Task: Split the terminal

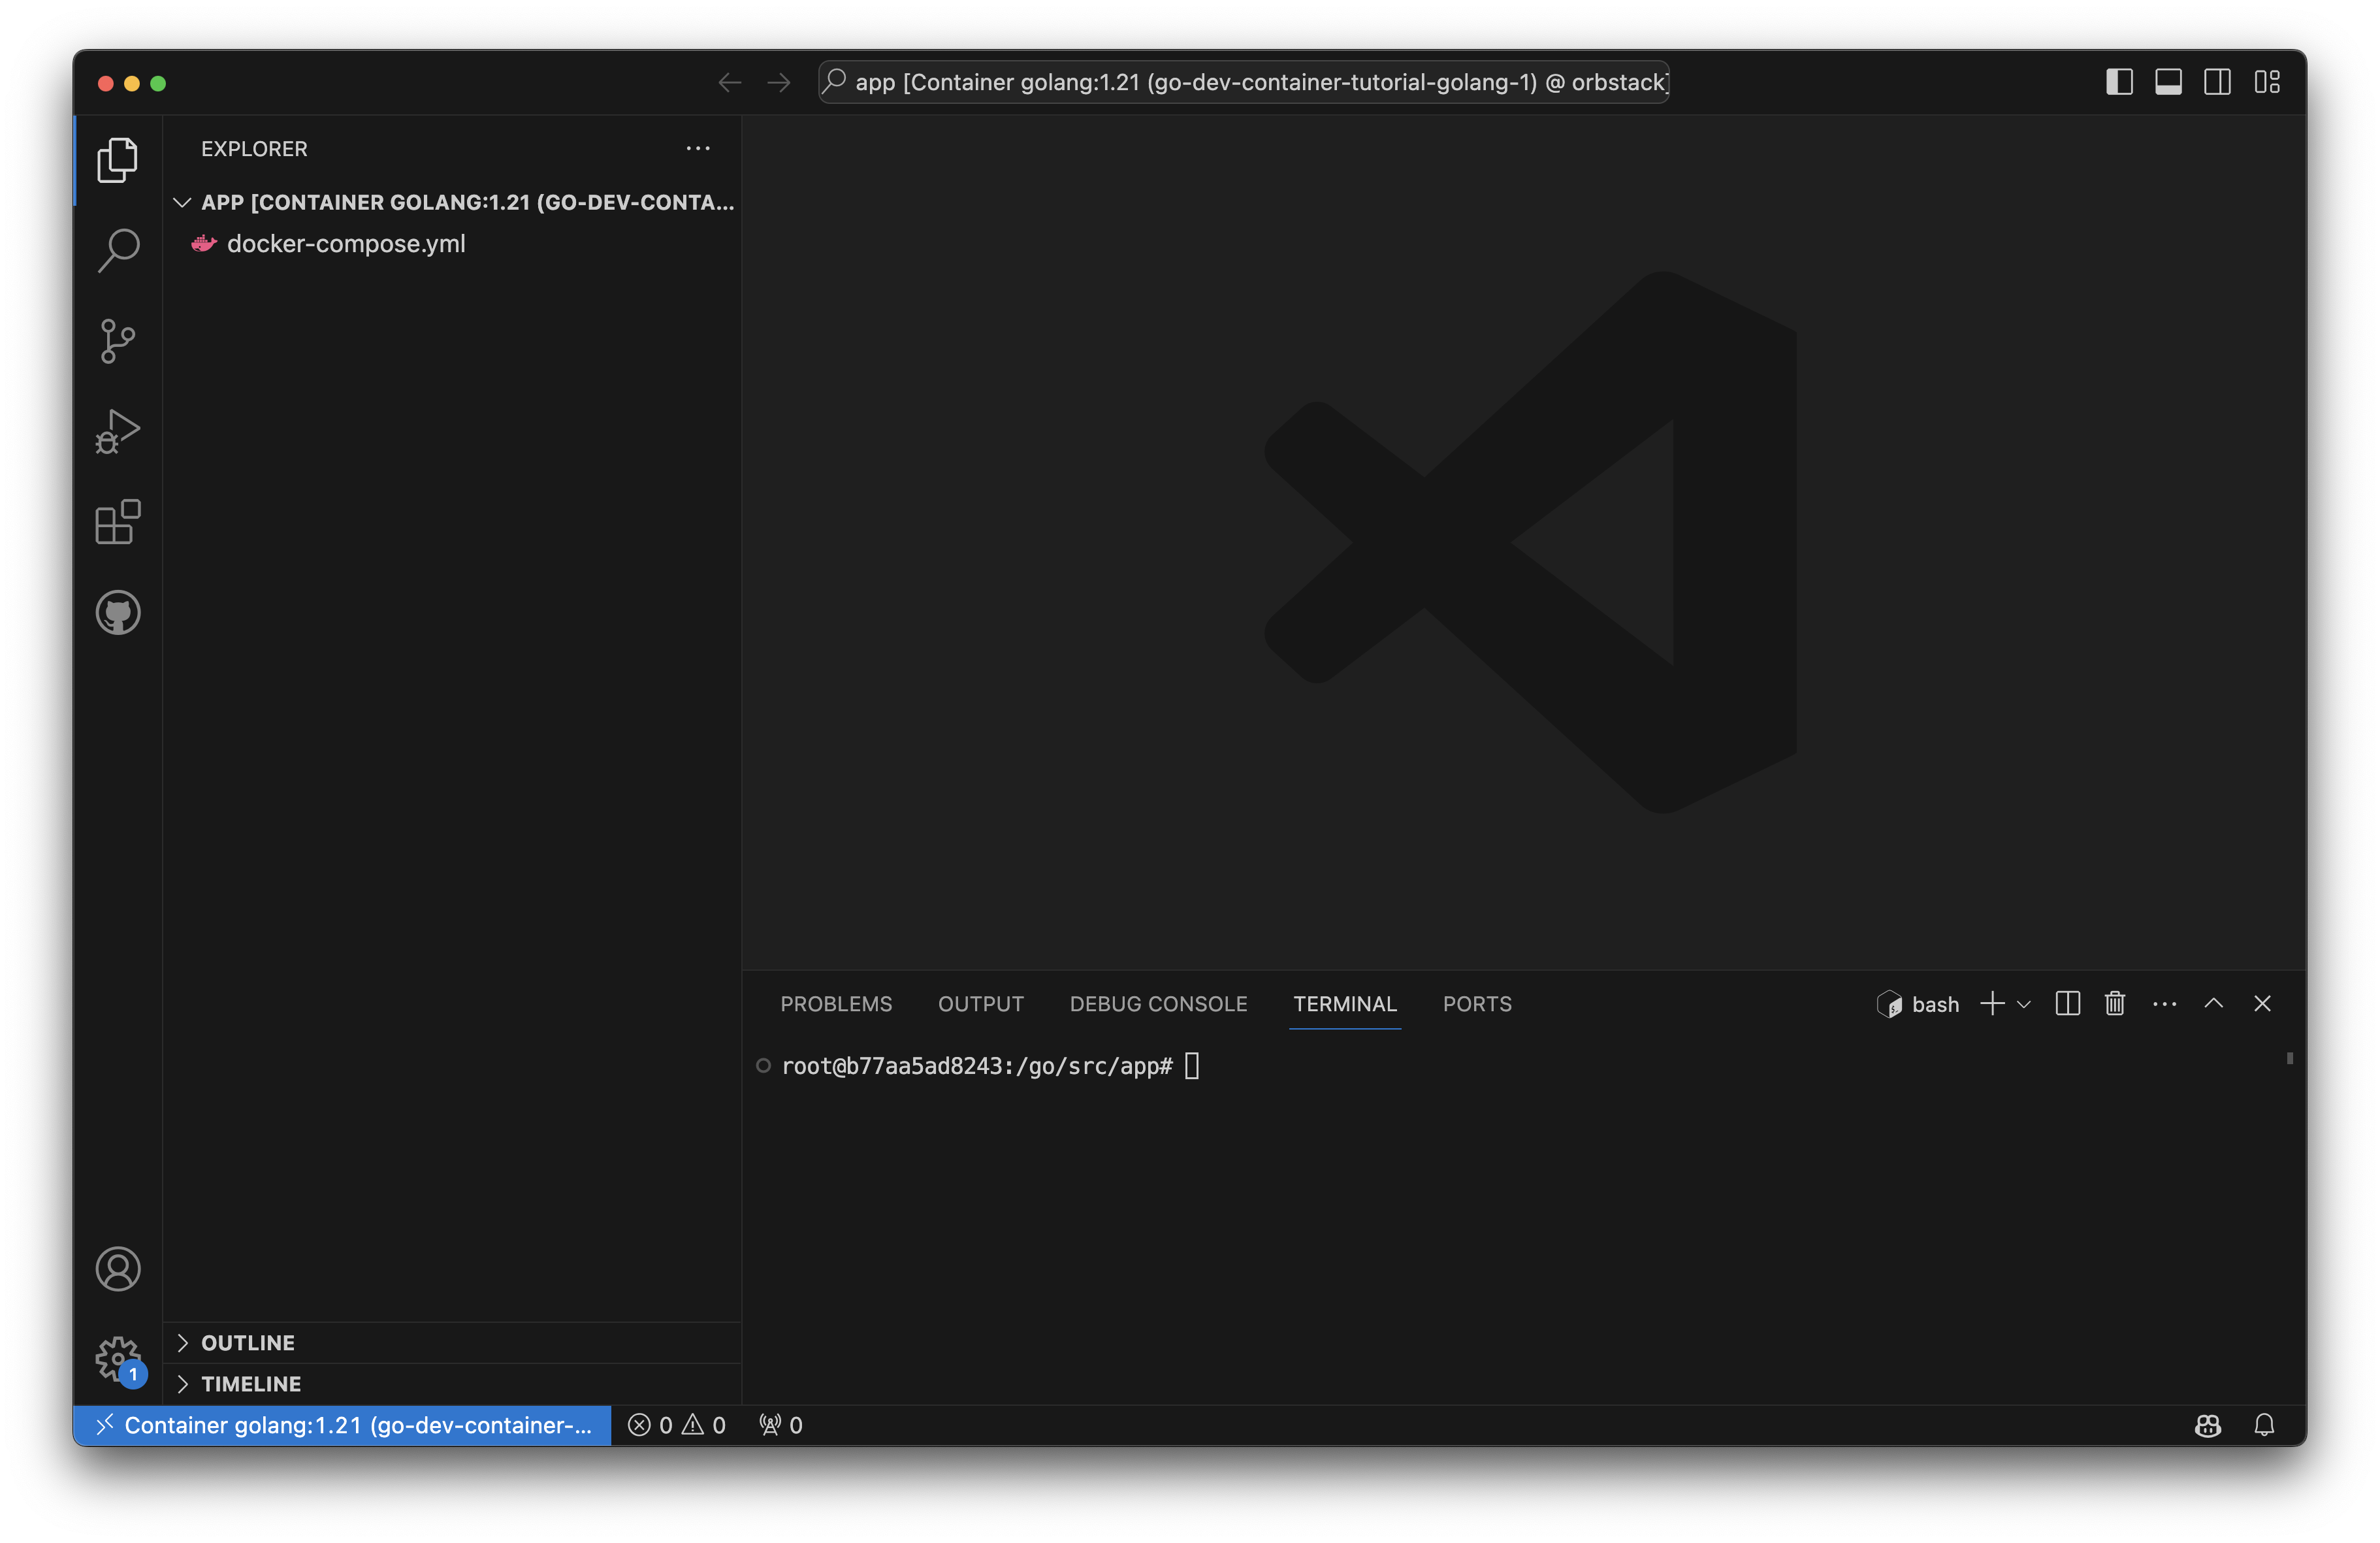Action: [2067, 1003]
